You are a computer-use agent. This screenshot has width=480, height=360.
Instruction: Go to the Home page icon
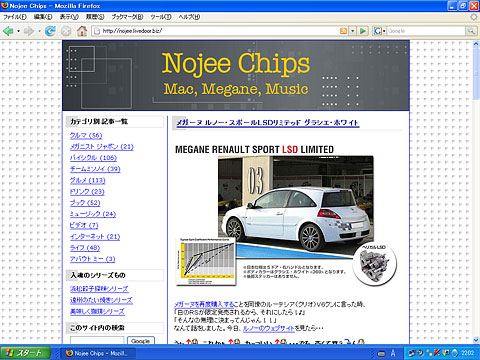pos(82,31)
